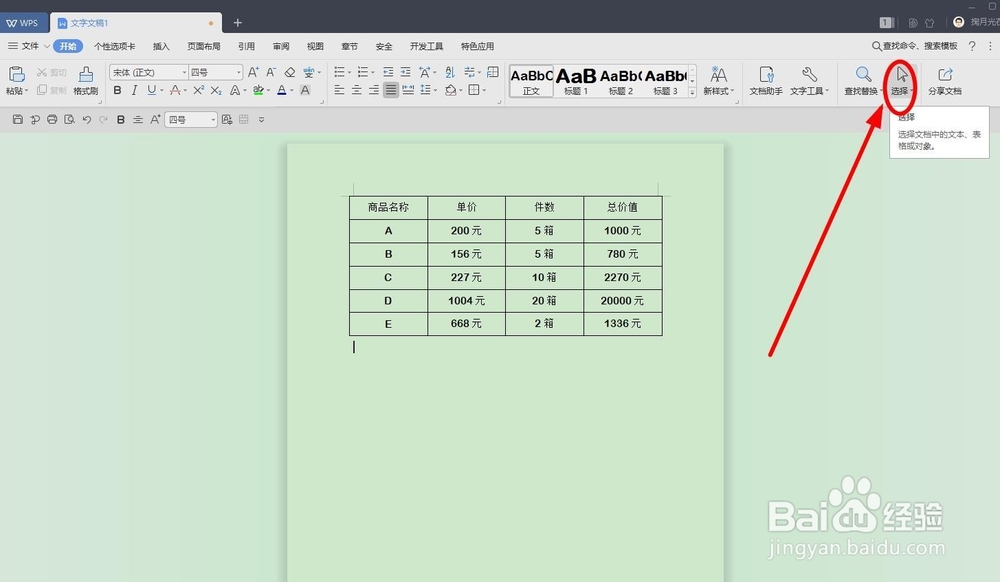Select the 格式刷 (Format Painter) tool
This screenshot has width=1000, height=582.
point(85,84)
